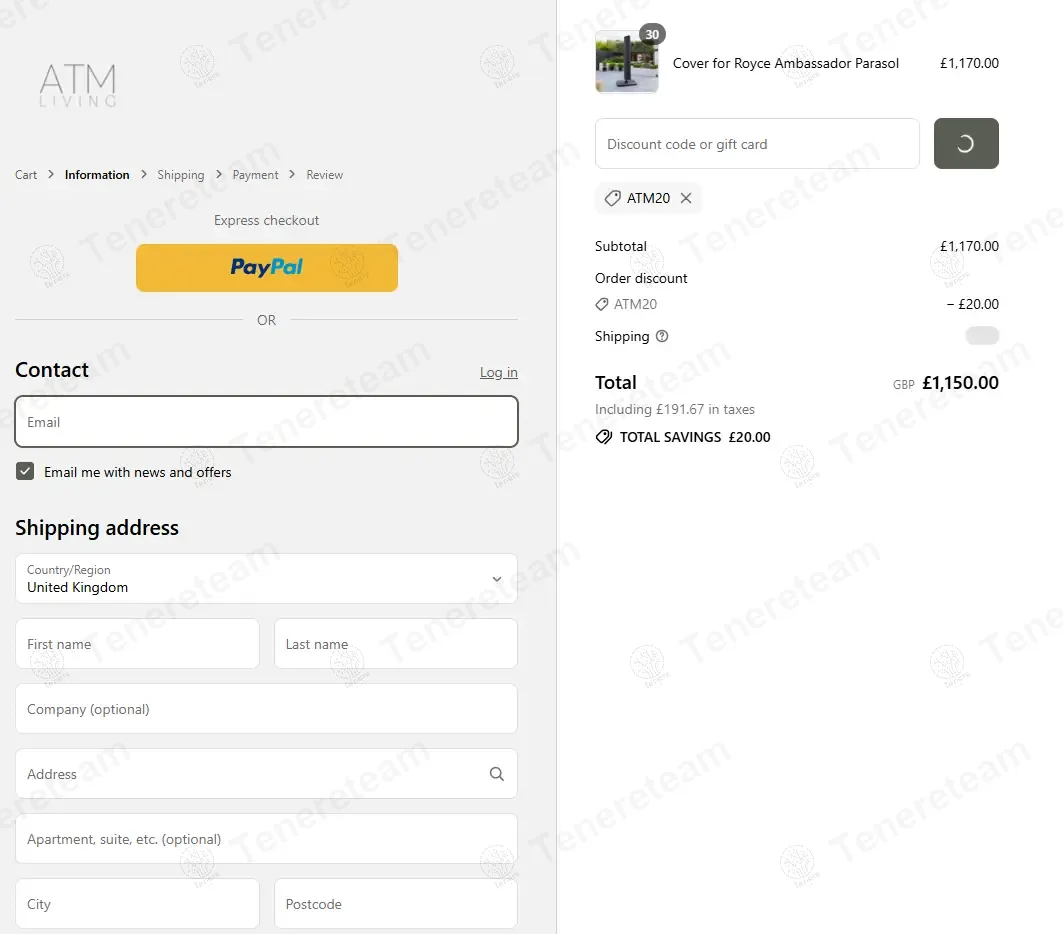Click the £1,150.00 total amount
This screenshot has width=1063, height=934.
click(x=960, y=383)
